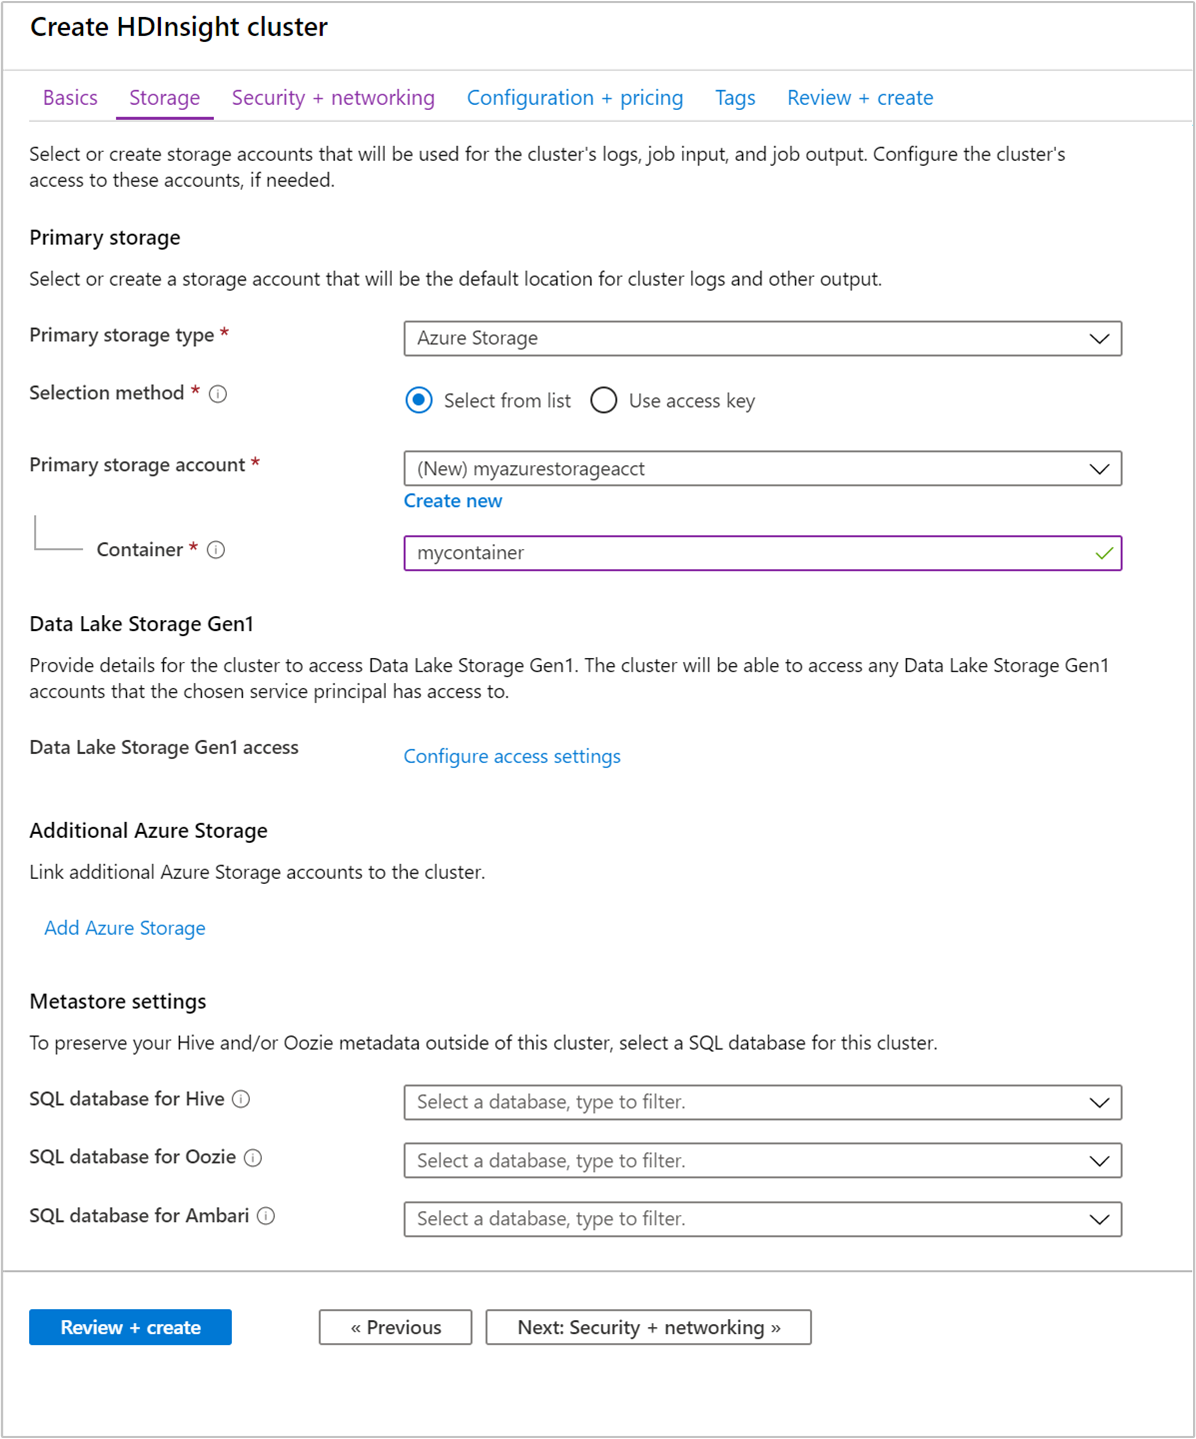Click the green validation checkmark in Container field

(x=1104, y=553)
